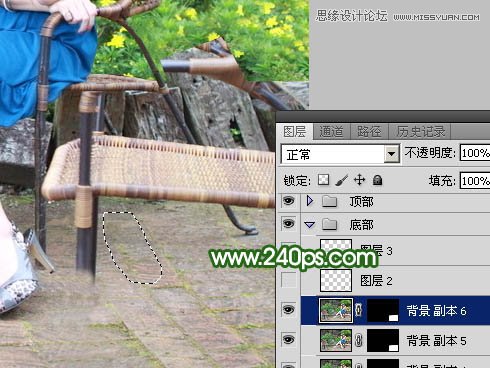Toggle lock transparent pixels icon
The width and height of the screenshot is (490, 368).
point(324,180)
